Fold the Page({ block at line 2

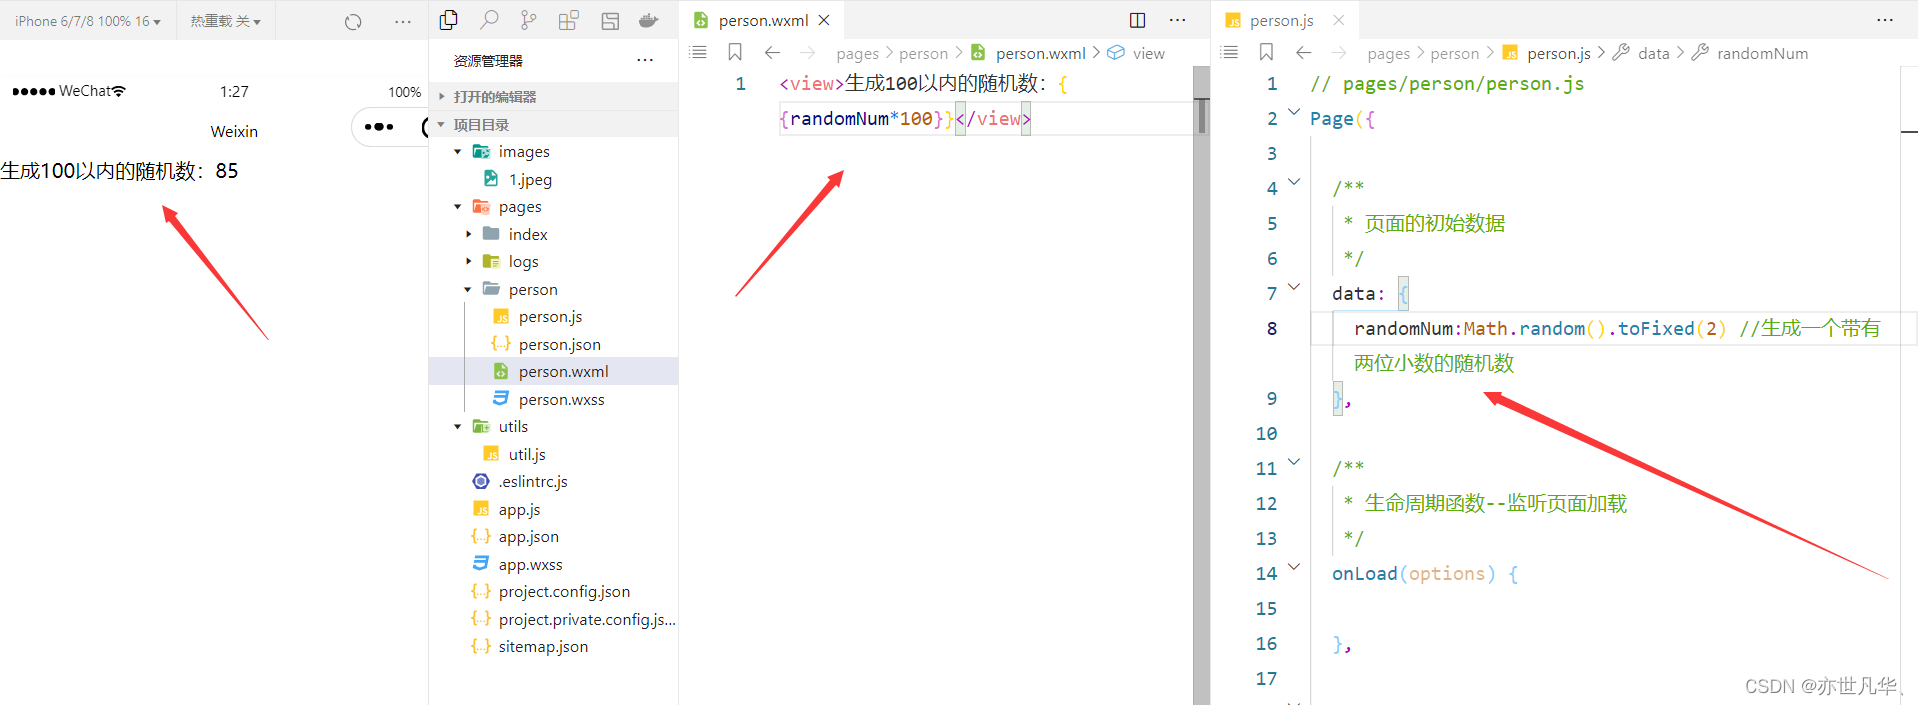point(1294,112)
